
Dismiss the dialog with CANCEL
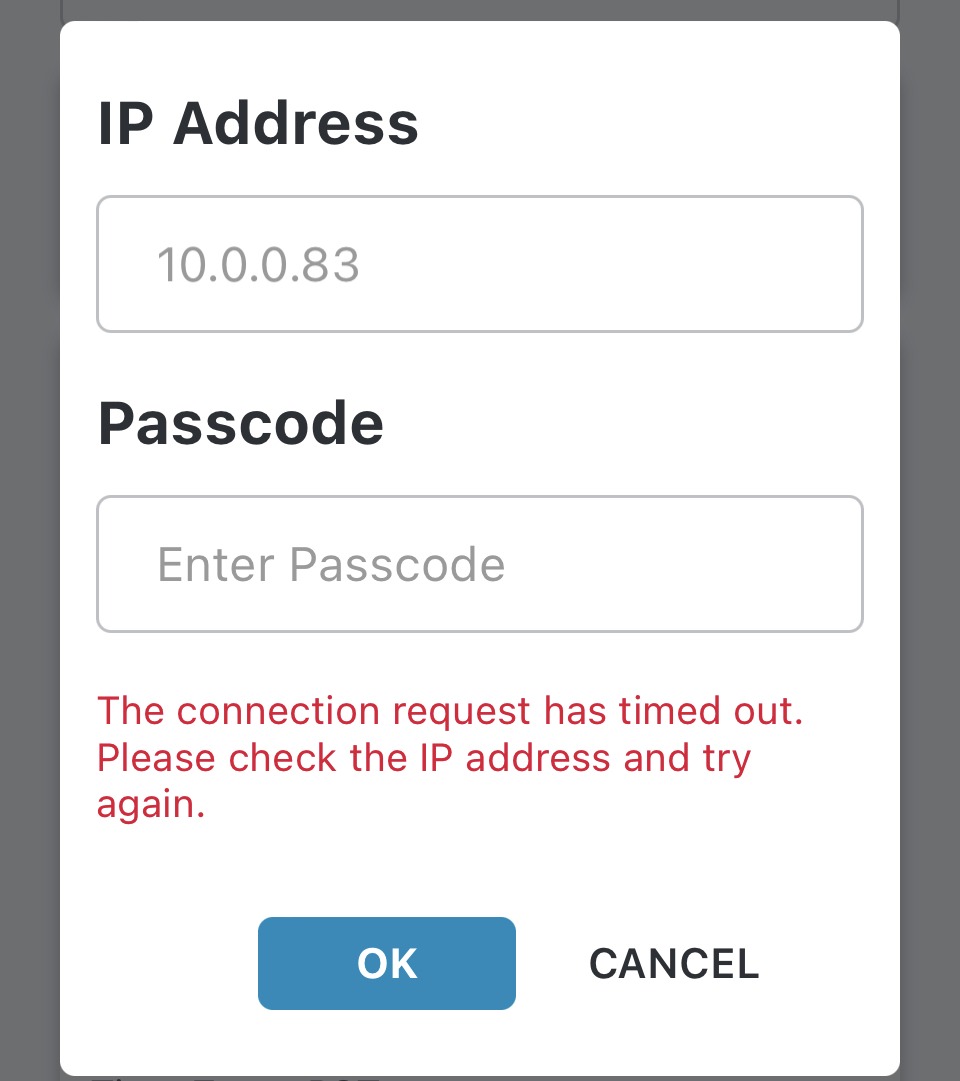tap(674, 963)
